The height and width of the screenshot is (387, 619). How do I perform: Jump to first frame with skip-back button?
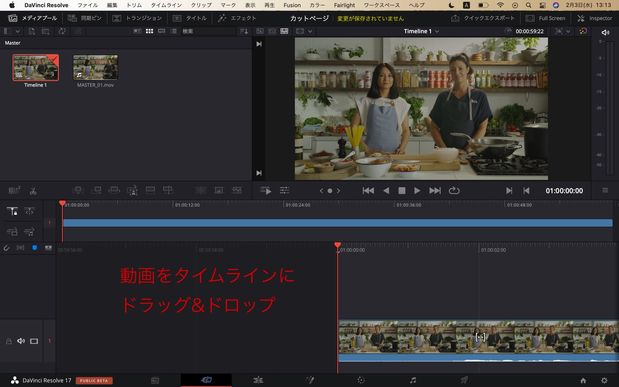tap(368, 191)
